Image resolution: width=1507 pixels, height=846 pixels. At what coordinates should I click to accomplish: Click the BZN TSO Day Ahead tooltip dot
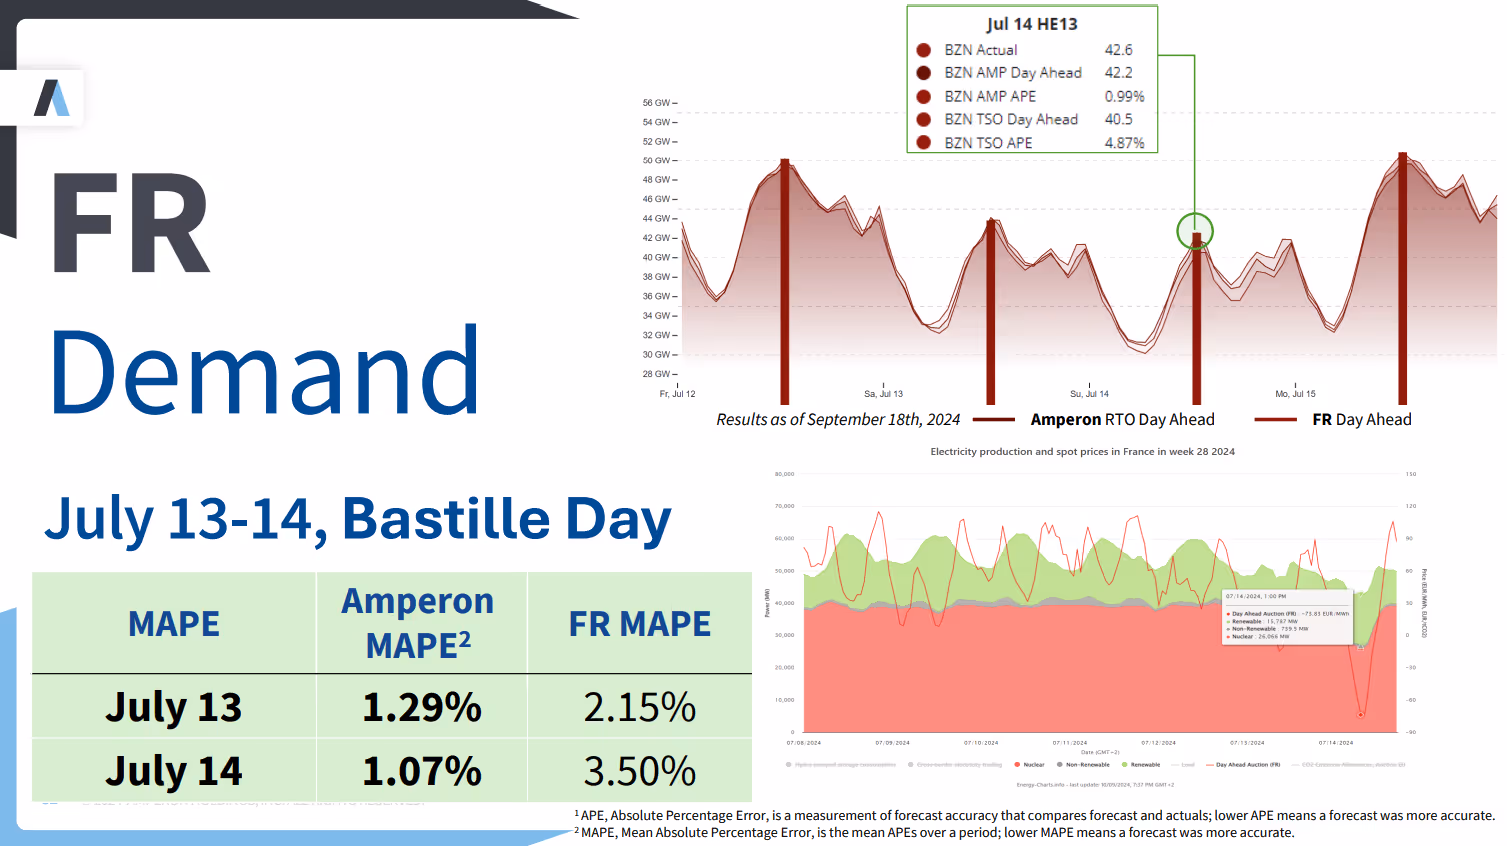tap(924, 120)
